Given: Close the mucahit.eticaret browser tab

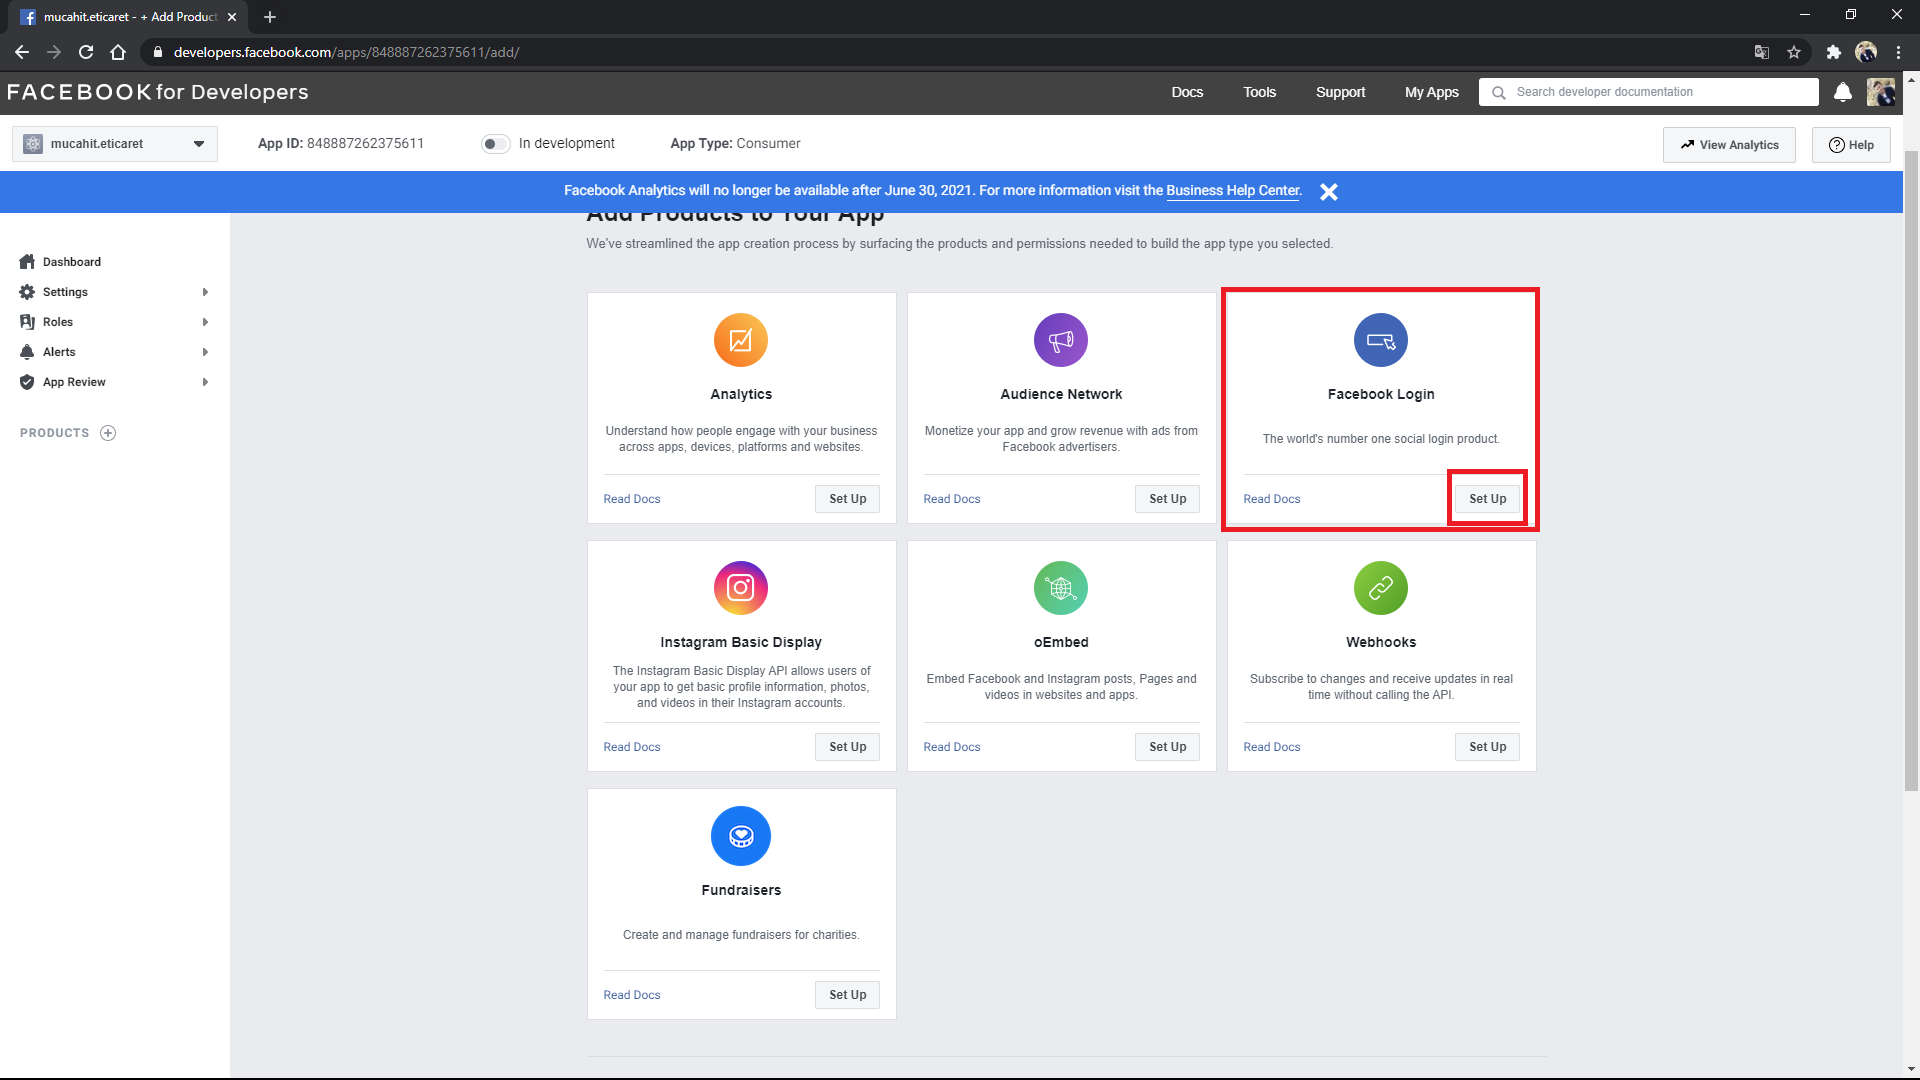Looking at the screenshot, I should click(232, 17).
